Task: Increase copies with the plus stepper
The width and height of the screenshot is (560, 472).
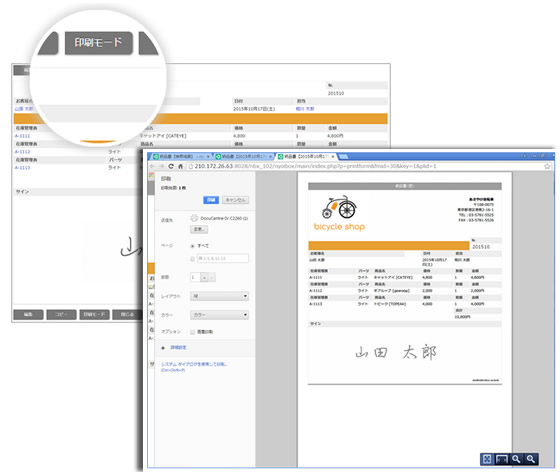Action: pyautogui.click(x=205, y=277)
